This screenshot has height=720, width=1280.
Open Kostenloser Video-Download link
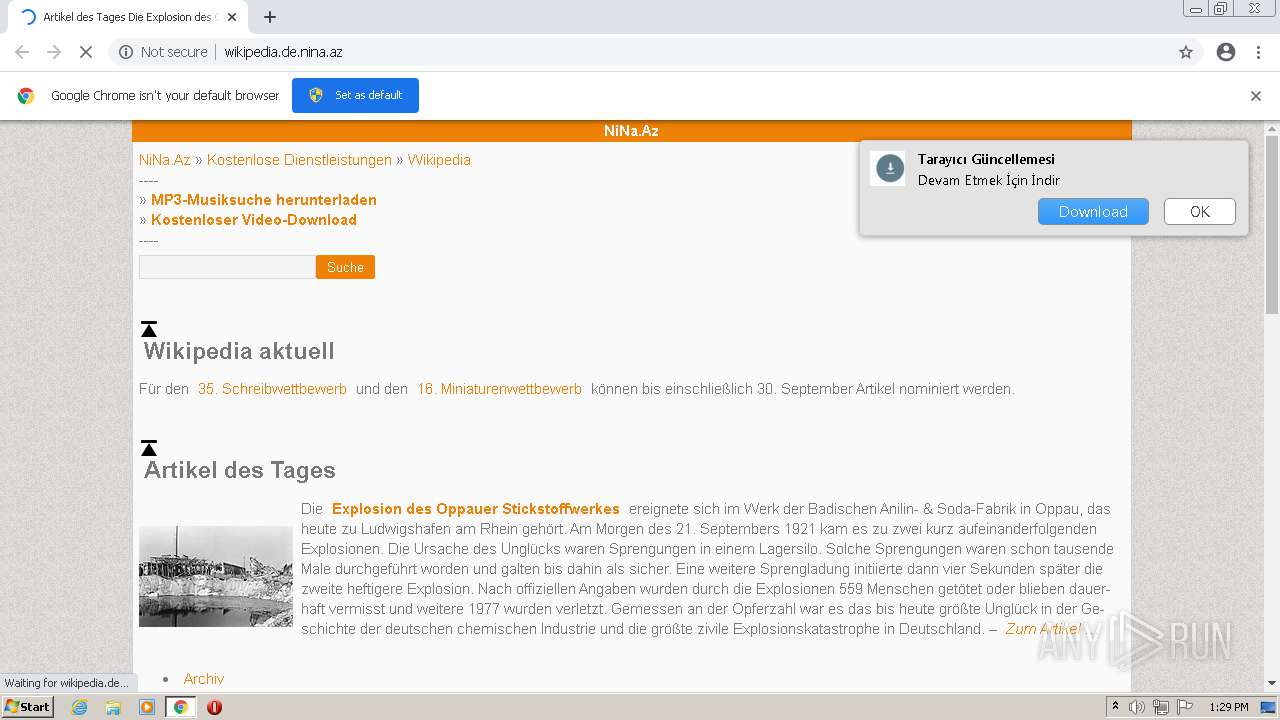[x=254, y=220]
